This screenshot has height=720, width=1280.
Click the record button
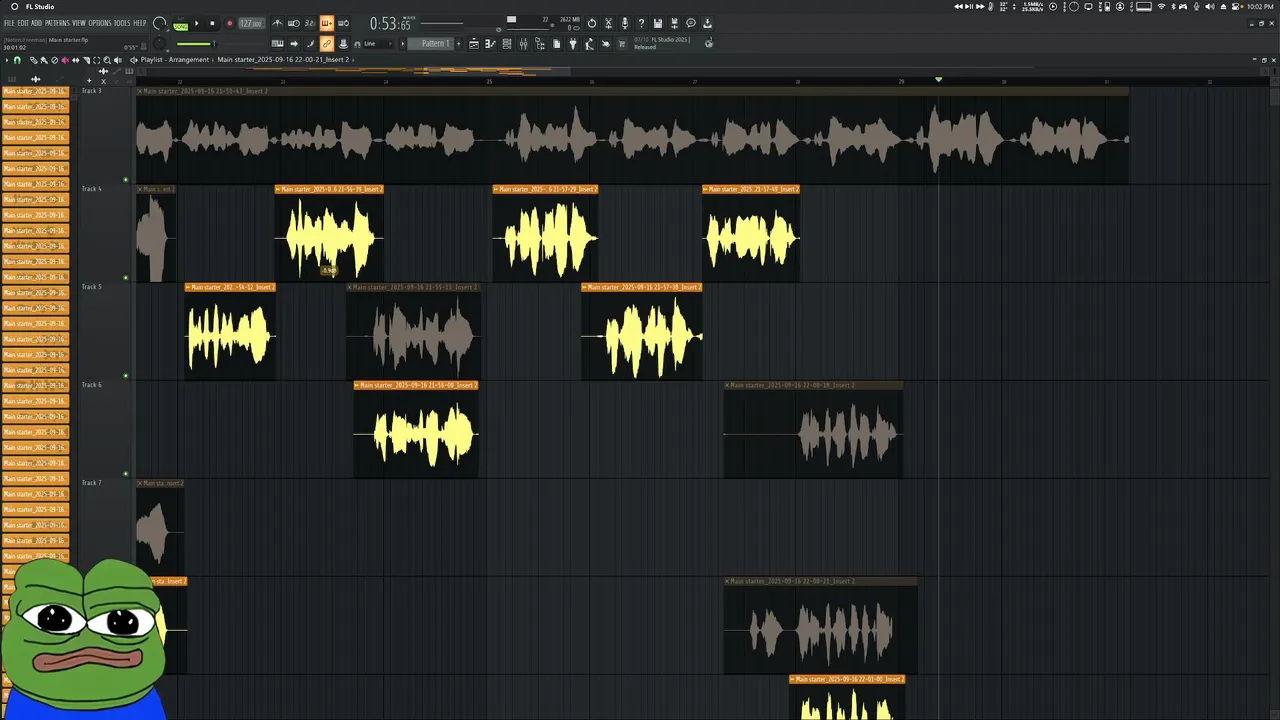230,23
